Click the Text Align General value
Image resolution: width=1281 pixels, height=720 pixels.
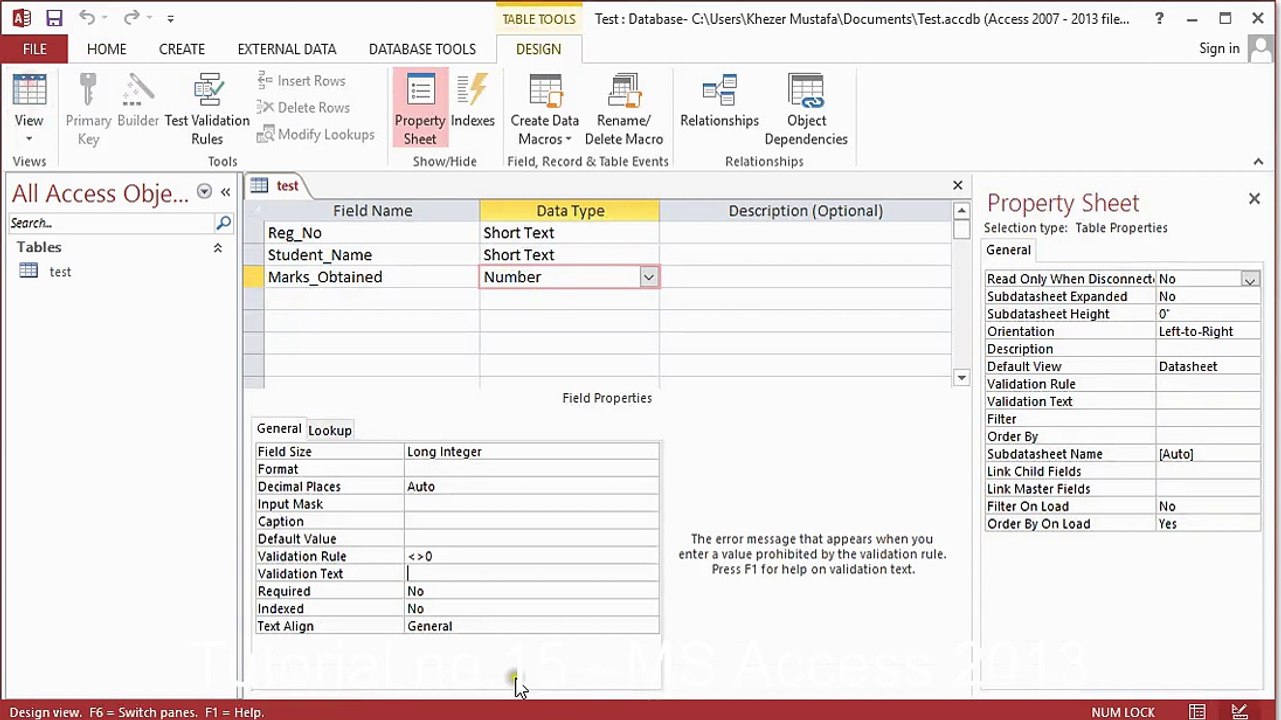(x=531, y=626)
